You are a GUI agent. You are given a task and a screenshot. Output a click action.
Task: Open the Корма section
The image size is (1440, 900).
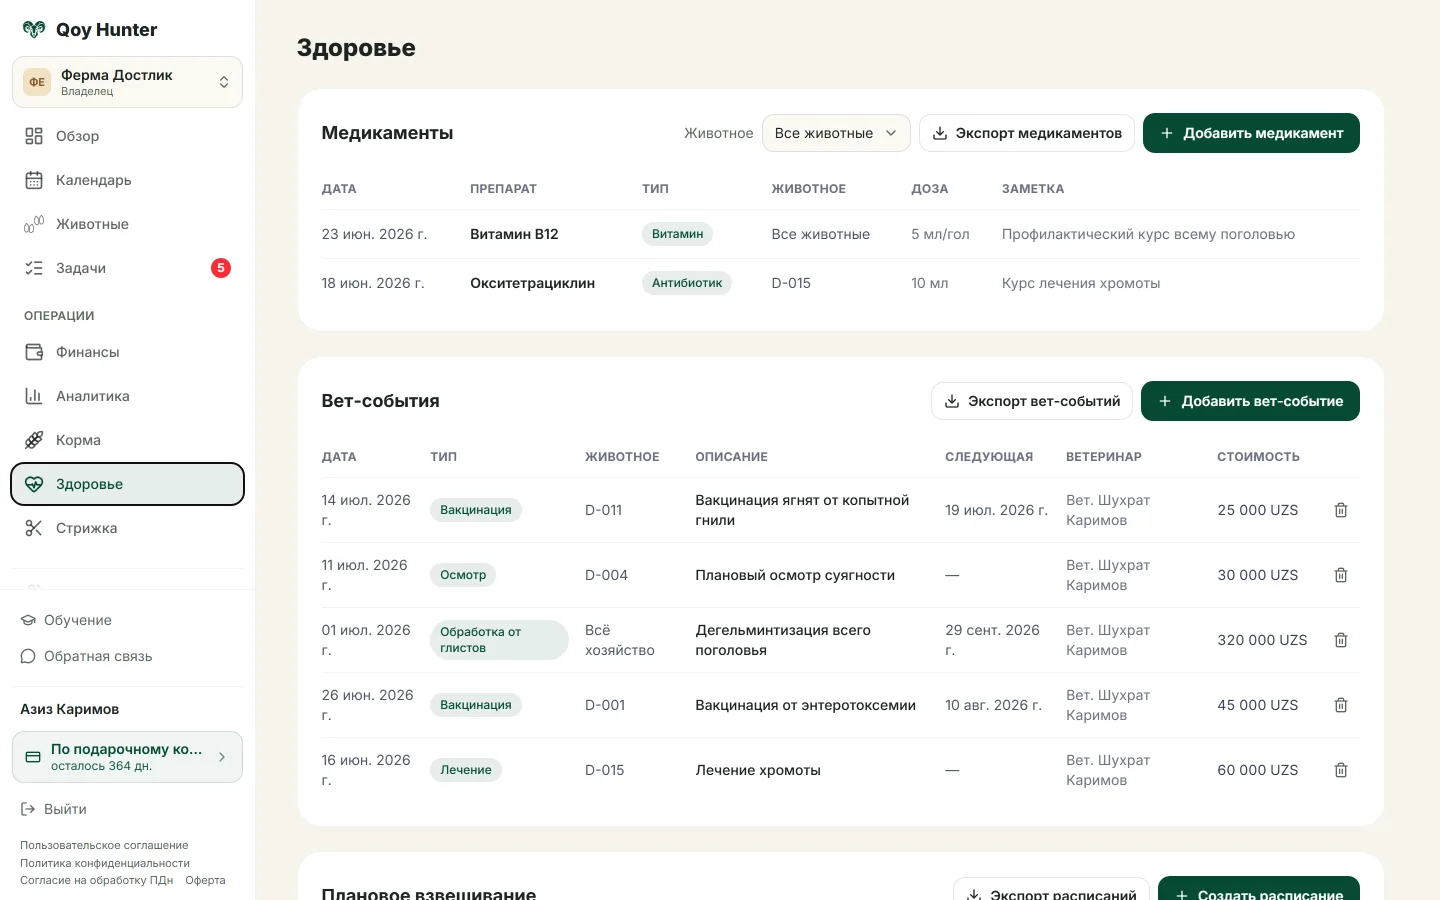(x=127, y=440)
